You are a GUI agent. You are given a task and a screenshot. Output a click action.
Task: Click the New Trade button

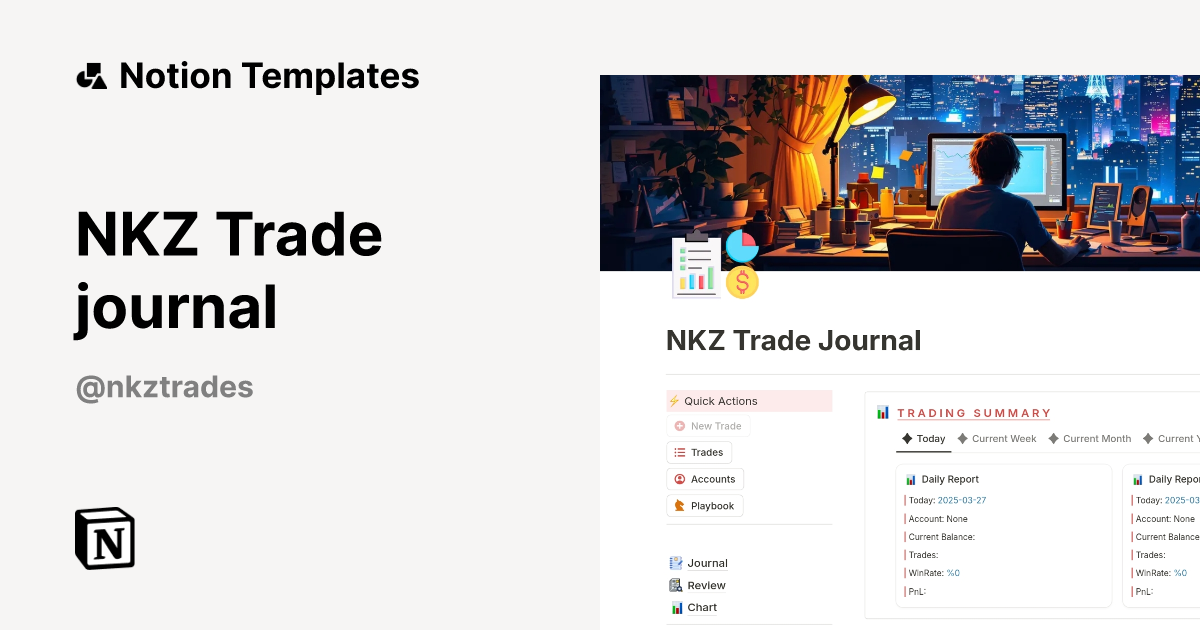(709, 425)
